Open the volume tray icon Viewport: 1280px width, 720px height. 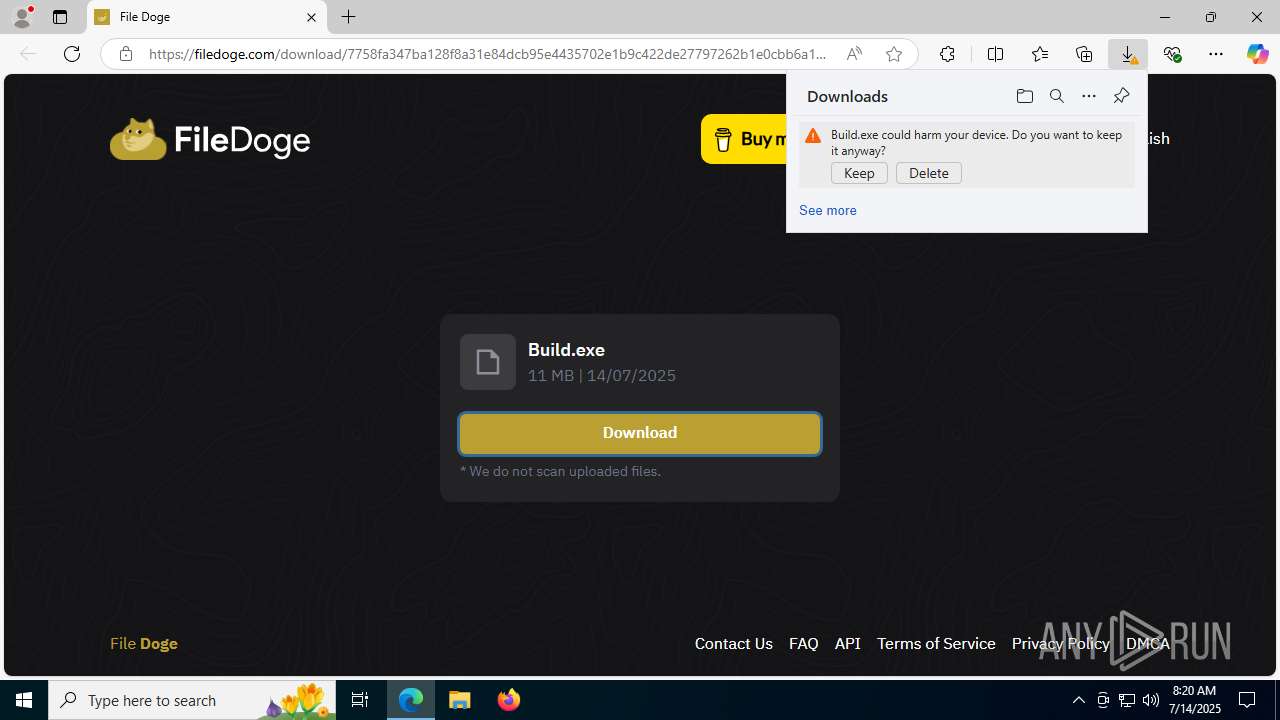click(x=1151, y=700)
